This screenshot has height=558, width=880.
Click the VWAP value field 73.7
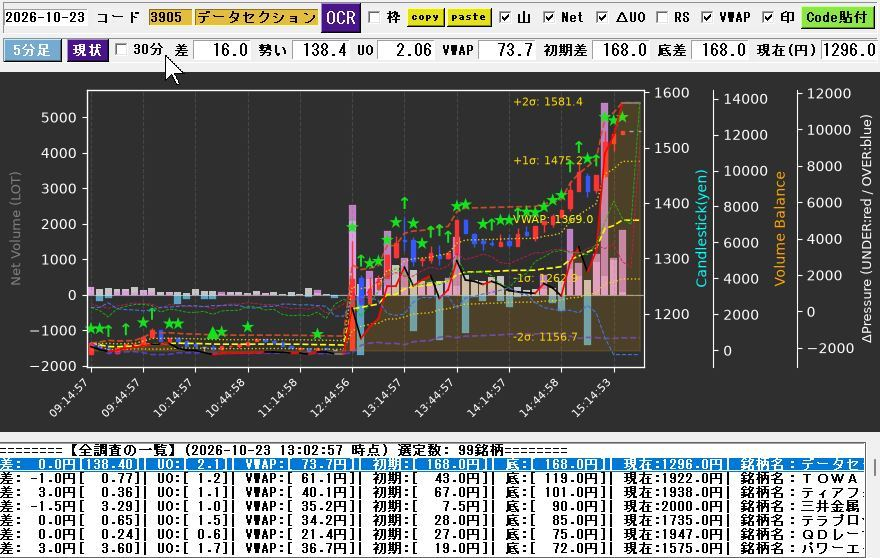tap(508, 50)
